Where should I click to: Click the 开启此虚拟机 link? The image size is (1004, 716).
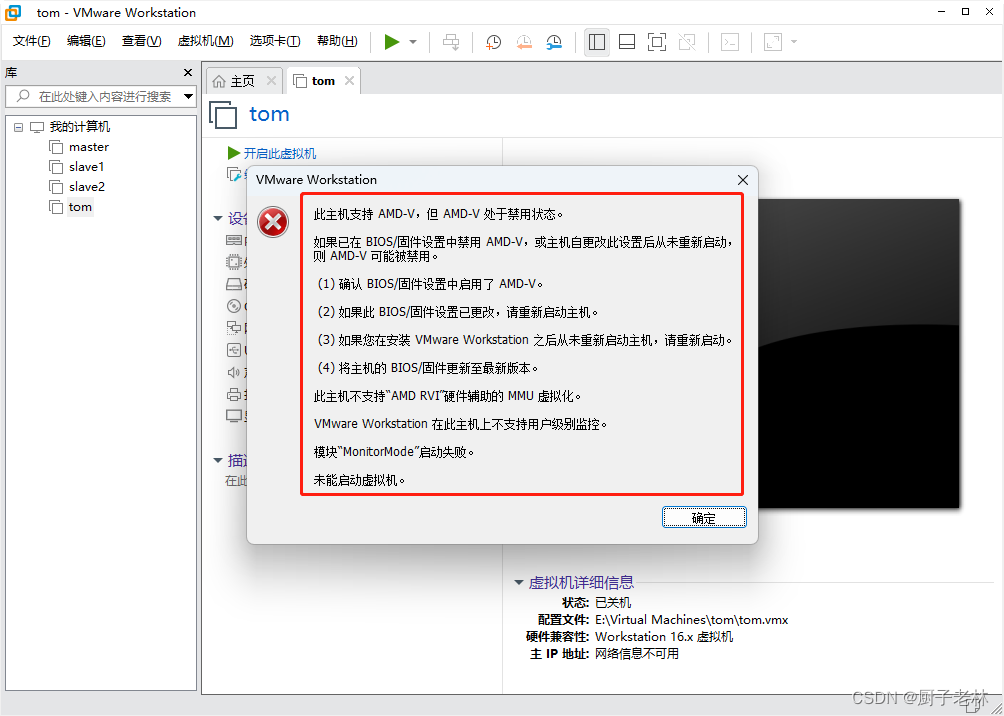tap(278, 152)
